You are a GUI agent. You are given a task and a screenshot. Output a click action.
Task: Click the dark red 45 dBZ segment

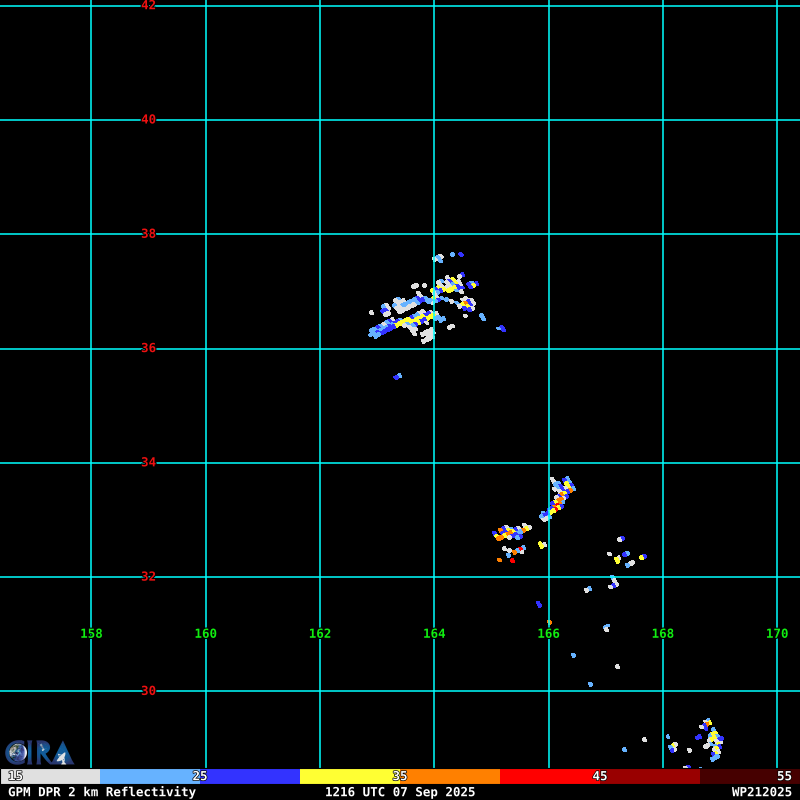[x=650, y=776]
